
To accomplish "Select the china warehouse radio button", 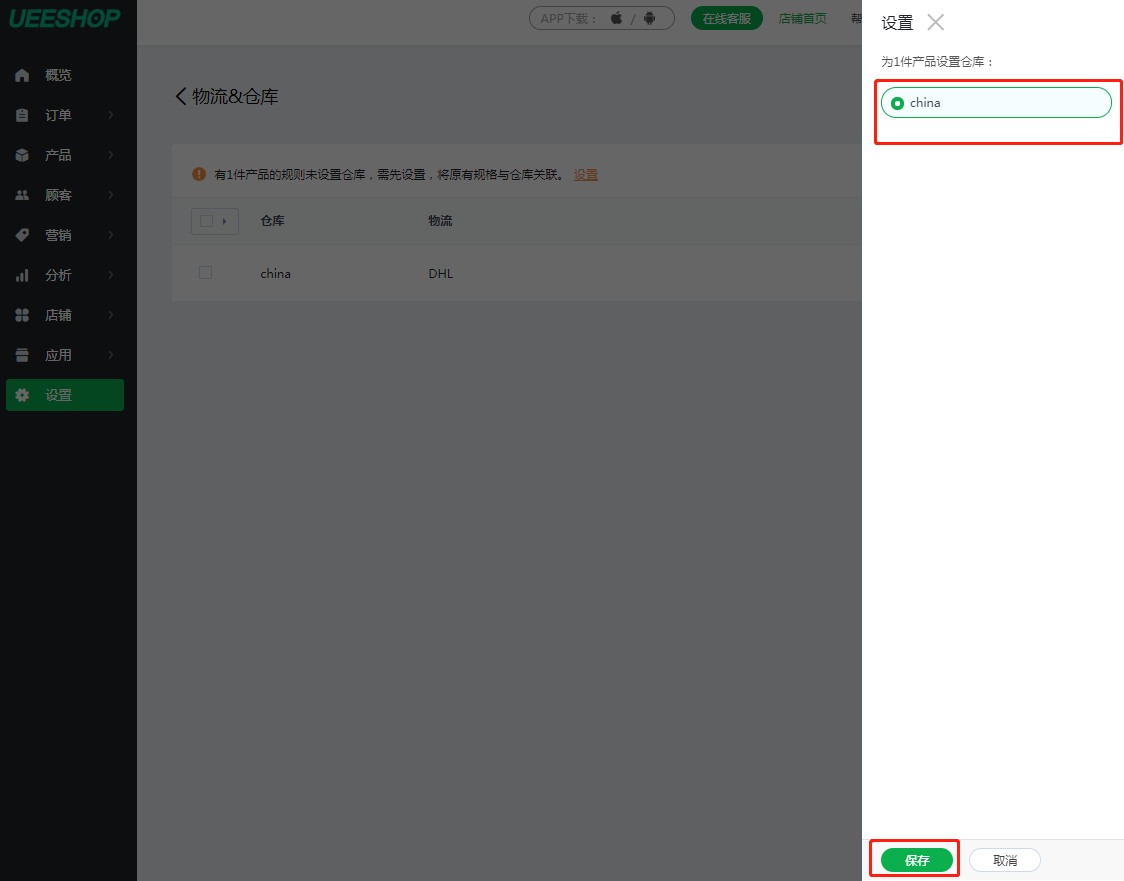I will [x=897, y=103].
